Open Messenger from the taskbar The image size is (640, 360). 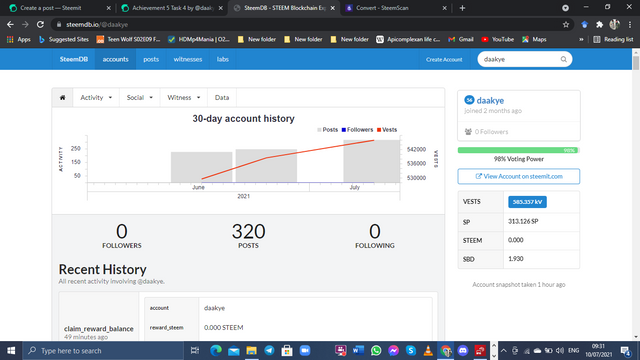tap(393, 351)
